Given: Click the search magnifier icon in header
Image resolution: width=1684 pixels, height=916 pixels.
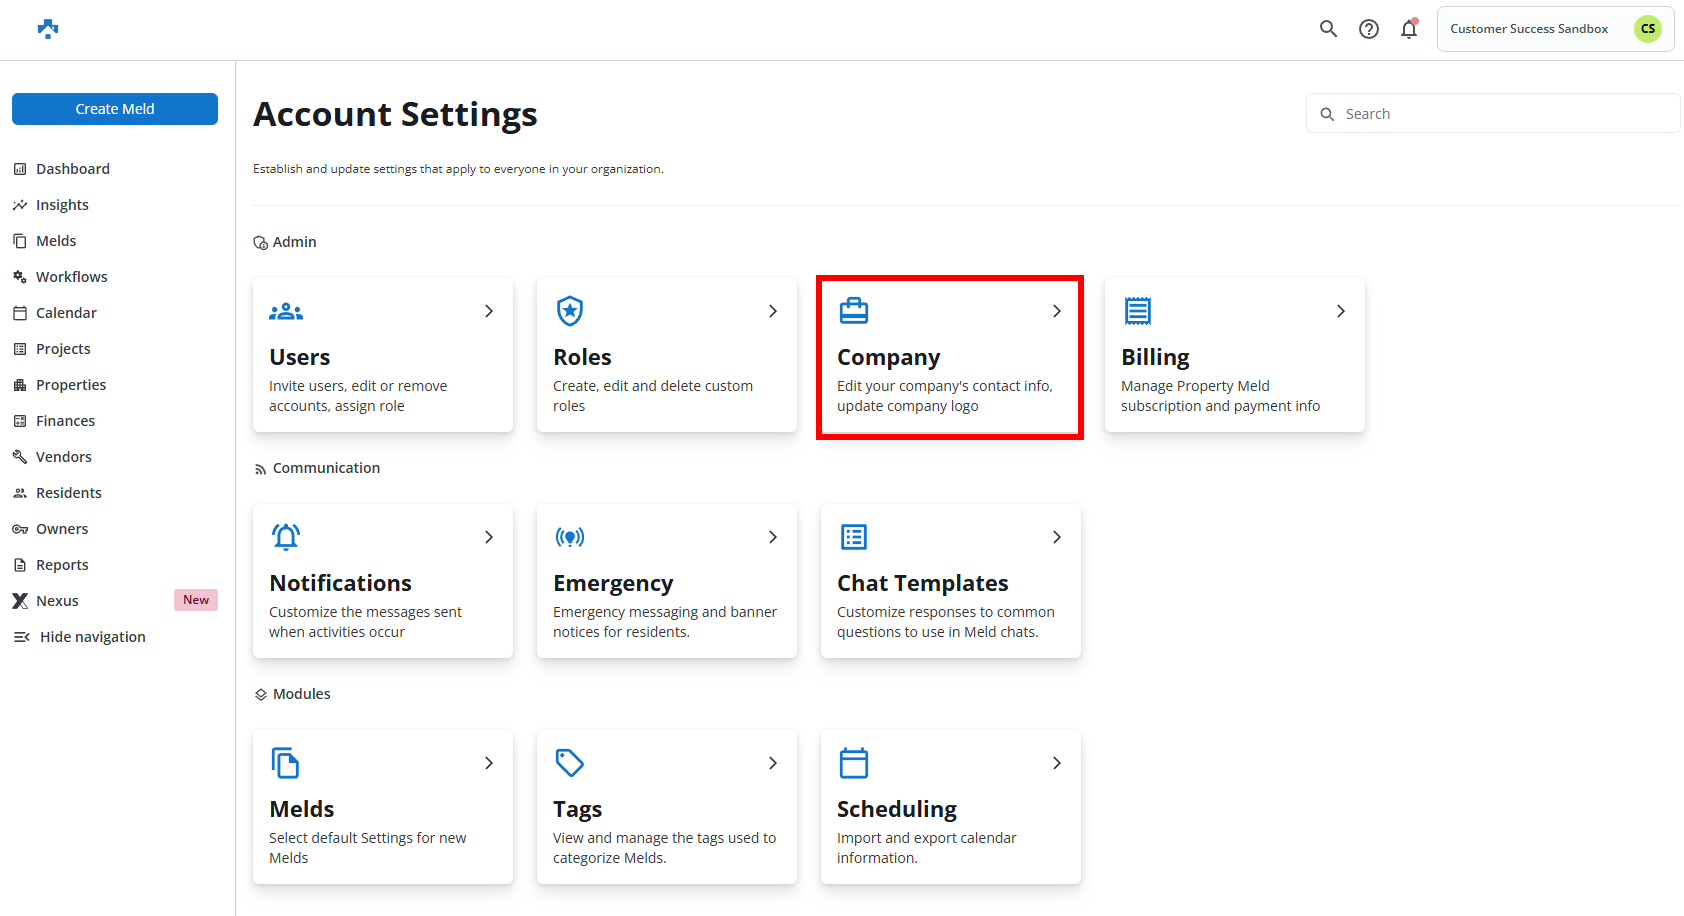Looking at the screenshot, I should pos(1328,29).
